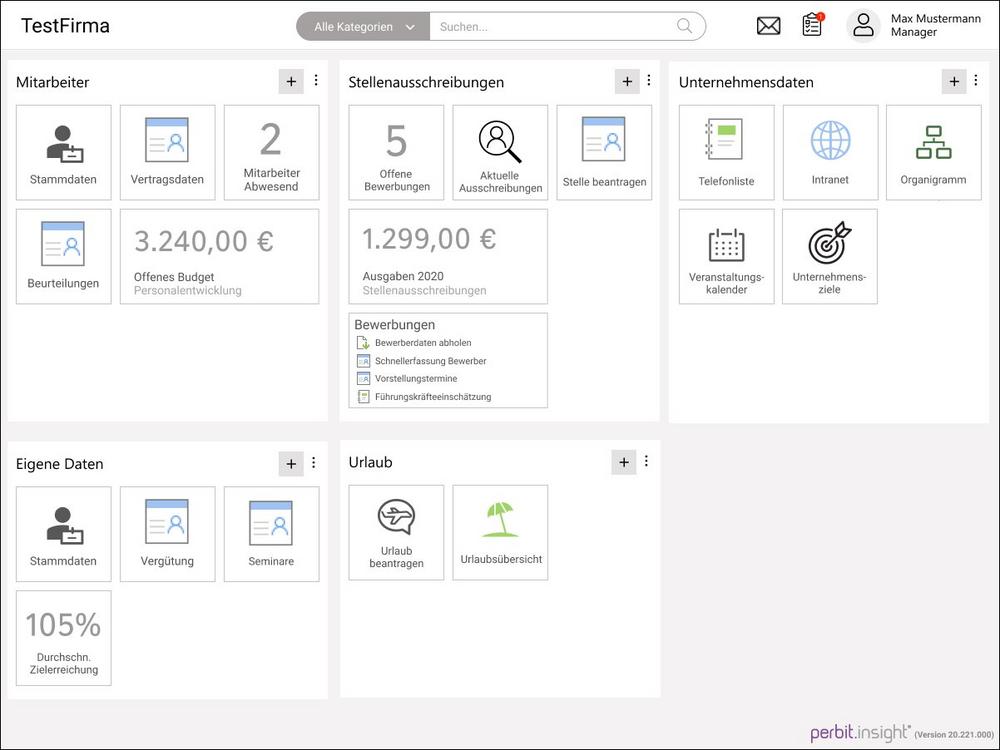Open the Telefonliste tile
The image size is (1000, 750).
(x=726, y=152)
